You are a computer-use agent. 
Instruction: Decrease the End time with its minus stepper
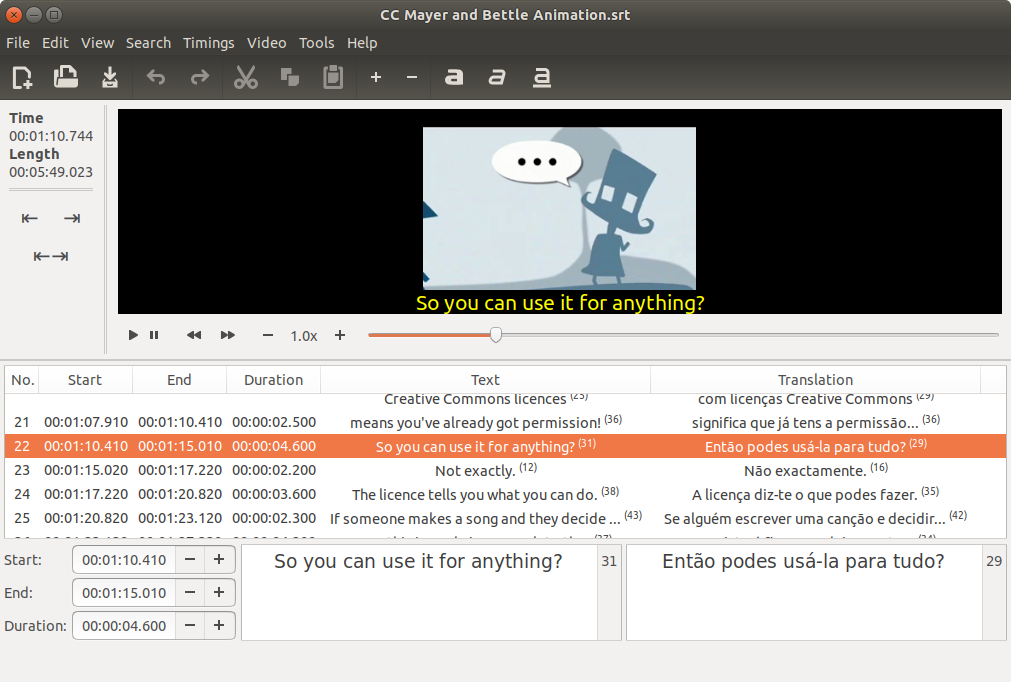click(x=189, y=592)
